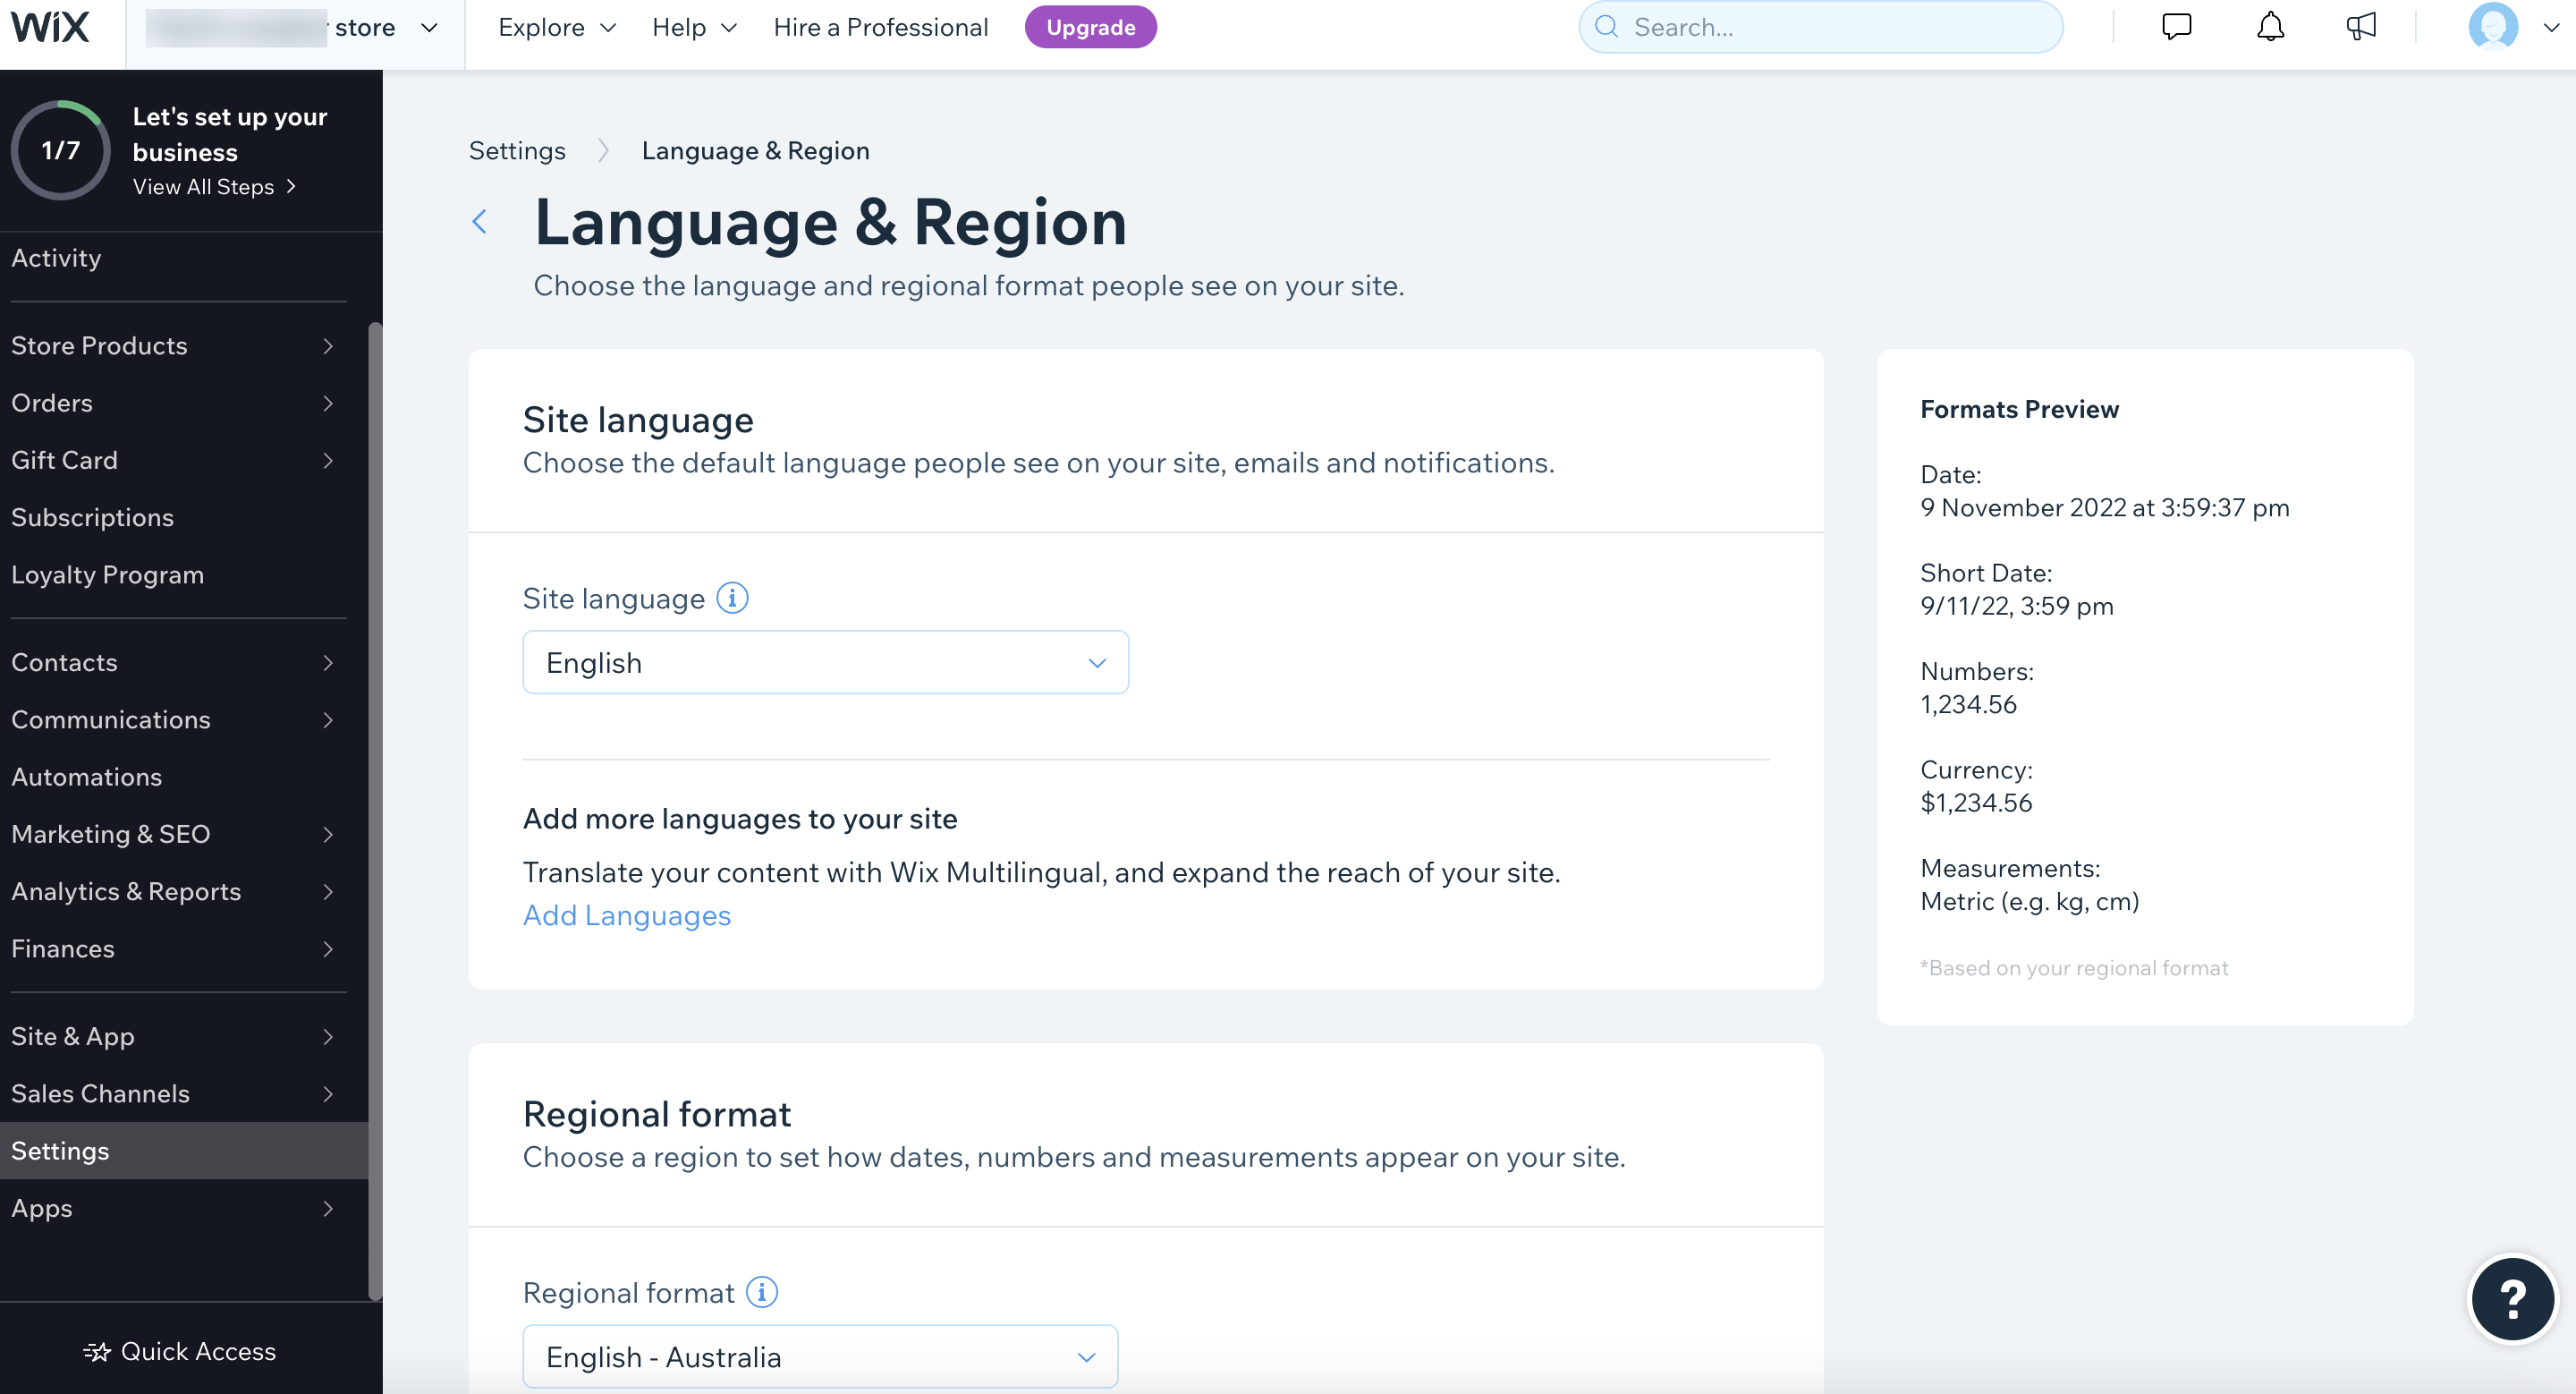Click the back arrow beside page title
The height and width of the screenshot is (1394, 2576).
pos(480,221)
